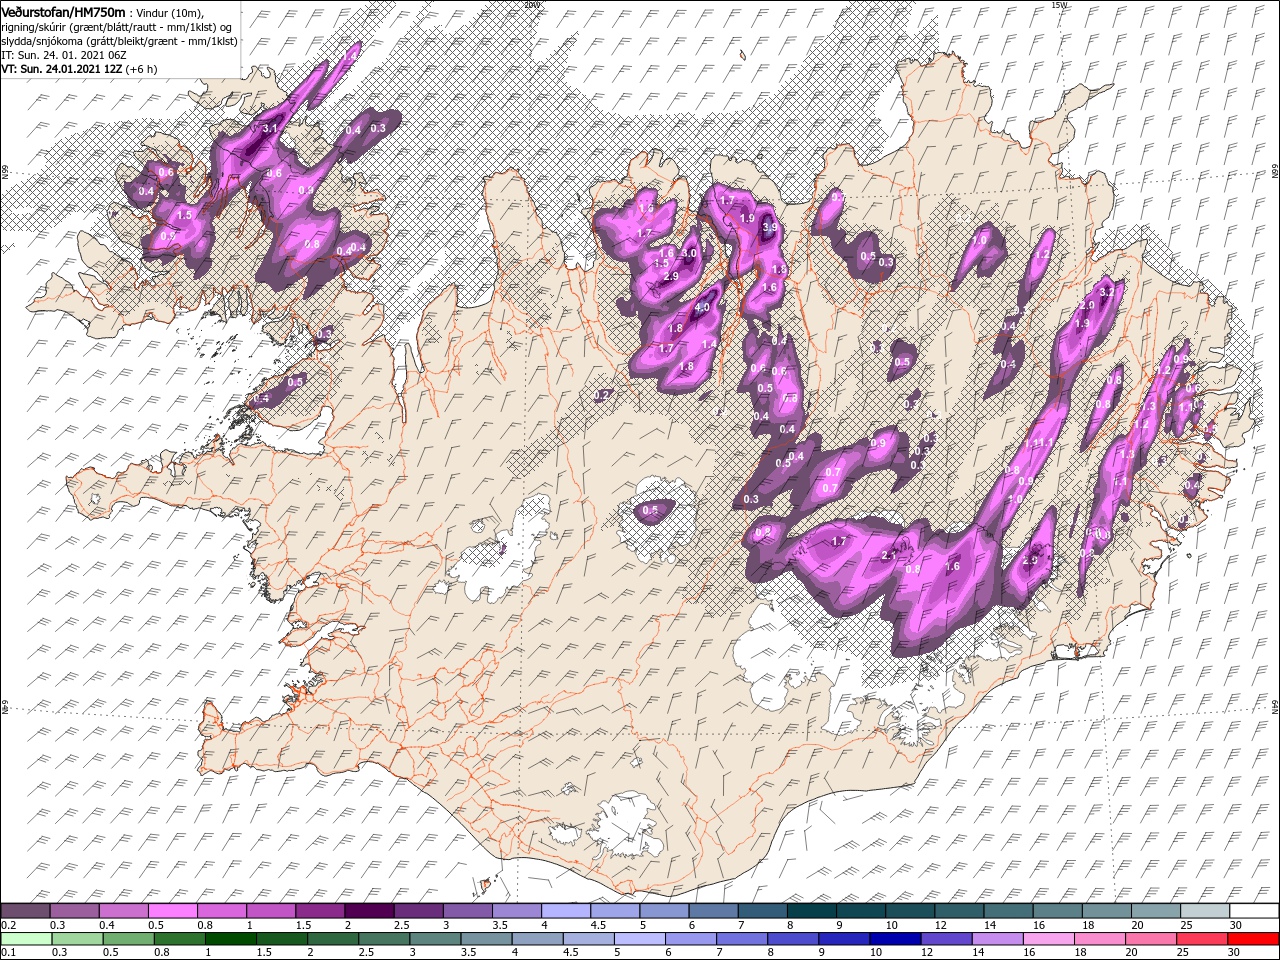Viewport: 1280px width, 960px height.
Task: Pick the 16 light pink swatch, lower legend row
Action: 1048,938
